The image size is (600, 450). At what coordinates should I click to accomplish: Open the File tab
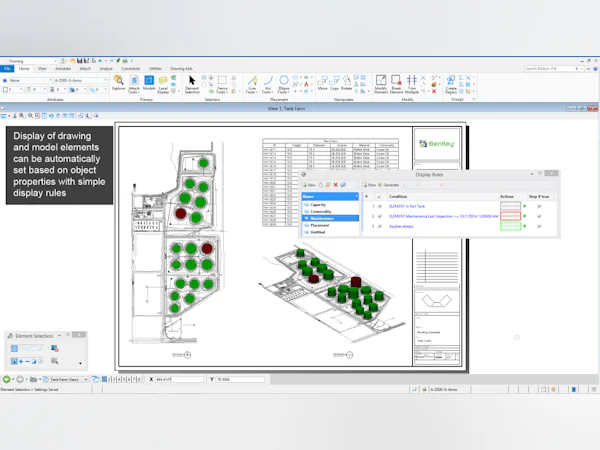point(7,69)
